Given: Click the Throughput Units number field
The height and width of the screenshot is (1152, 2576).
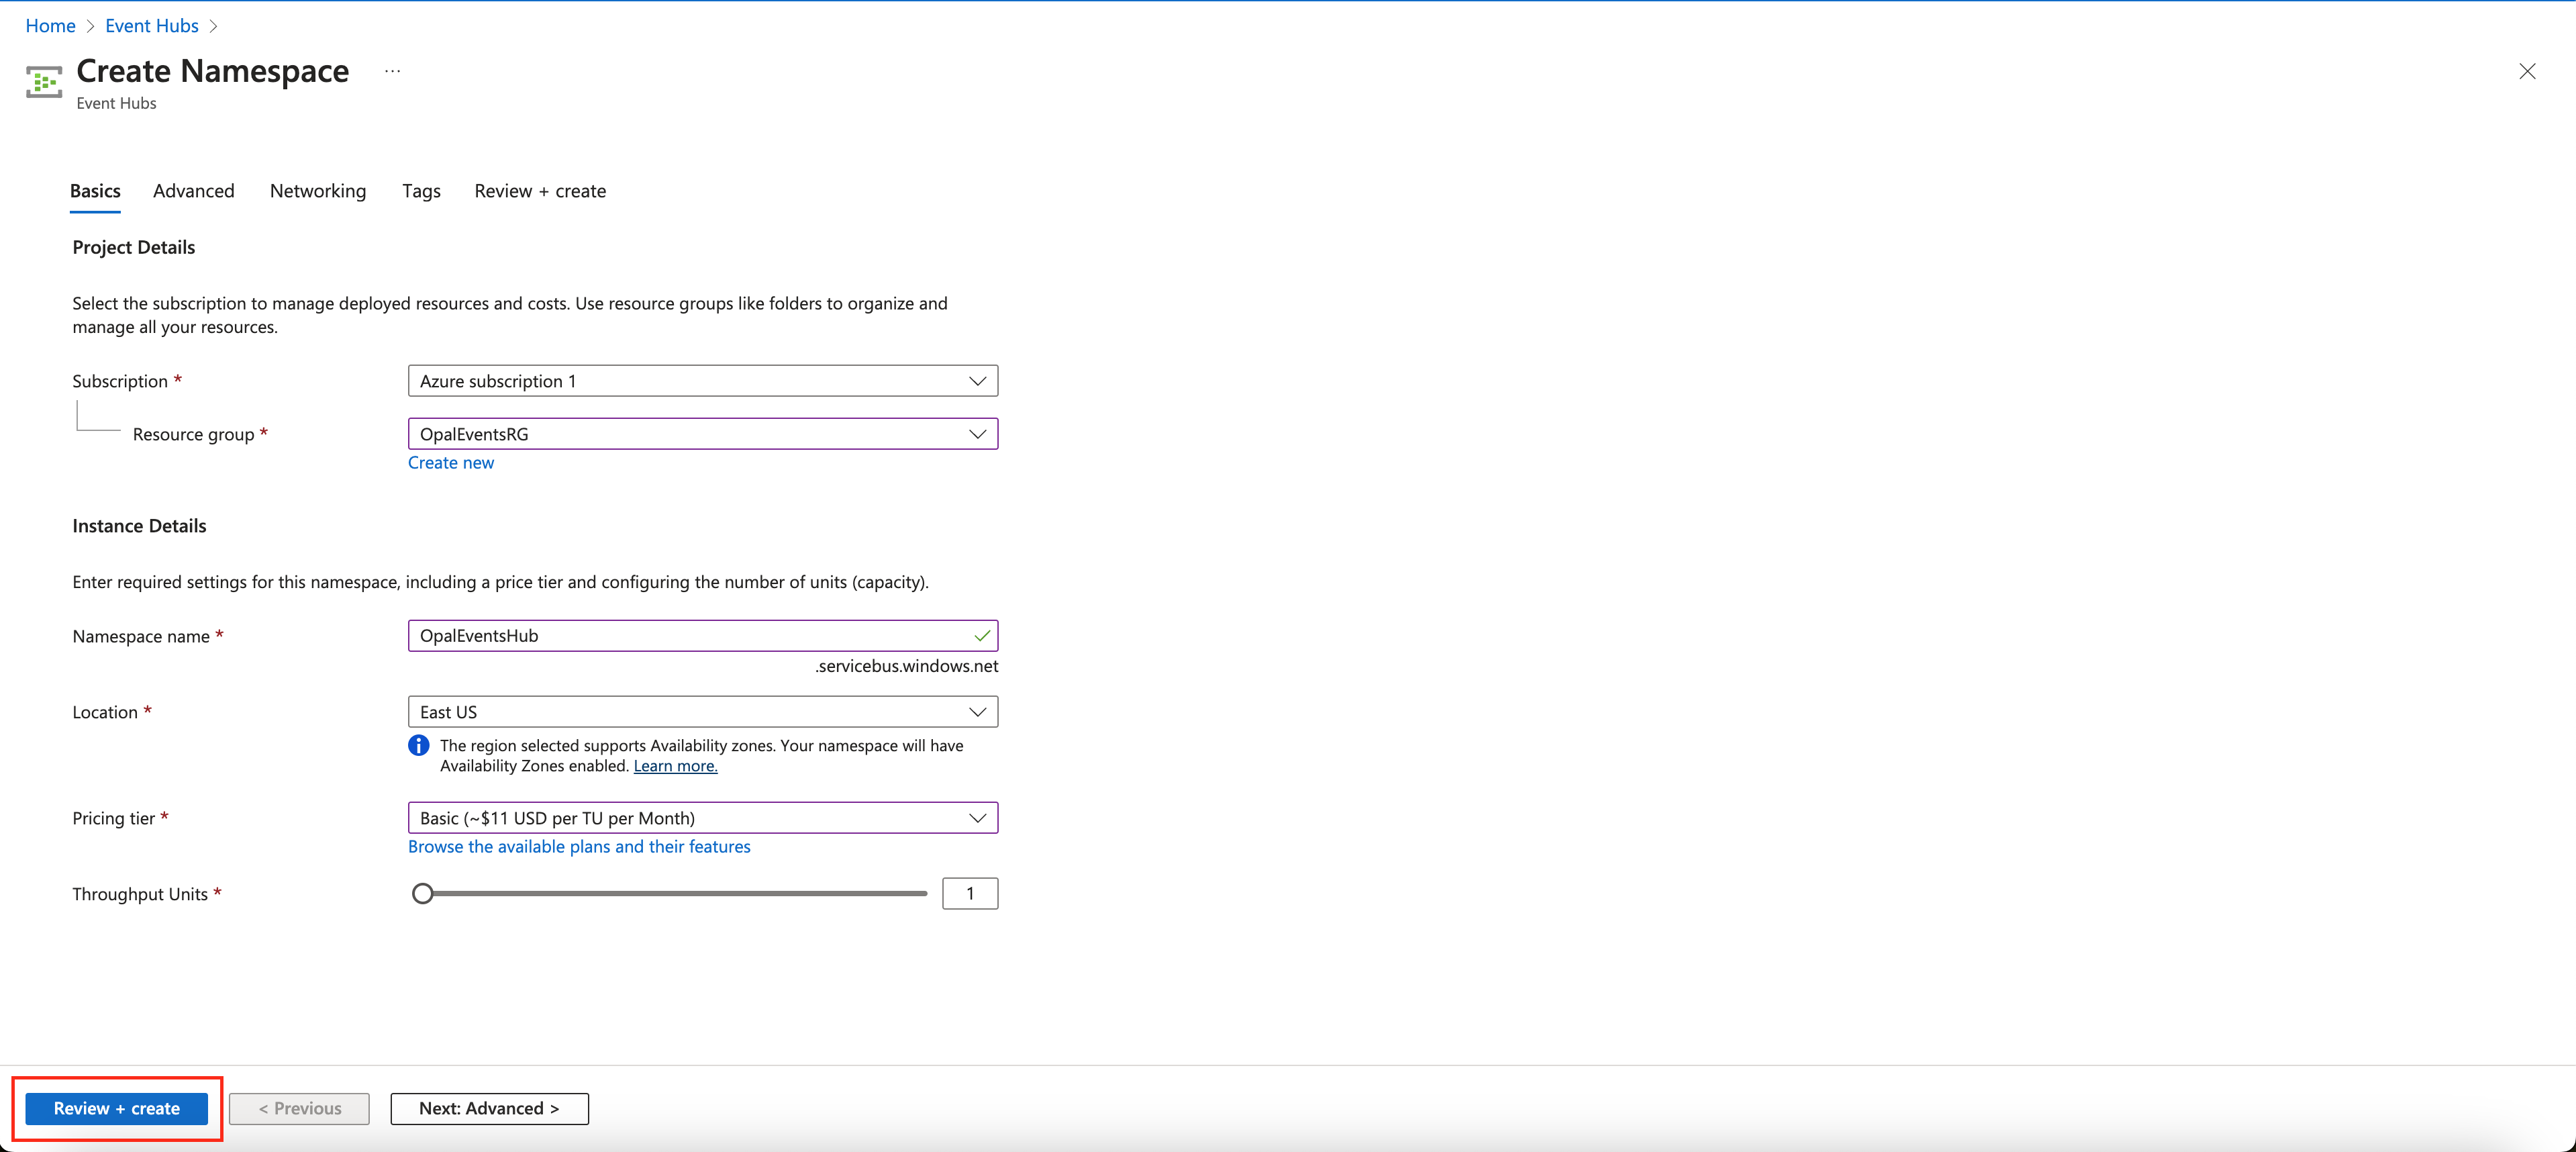Looking at the screenshot, I should tap(969, 894).
